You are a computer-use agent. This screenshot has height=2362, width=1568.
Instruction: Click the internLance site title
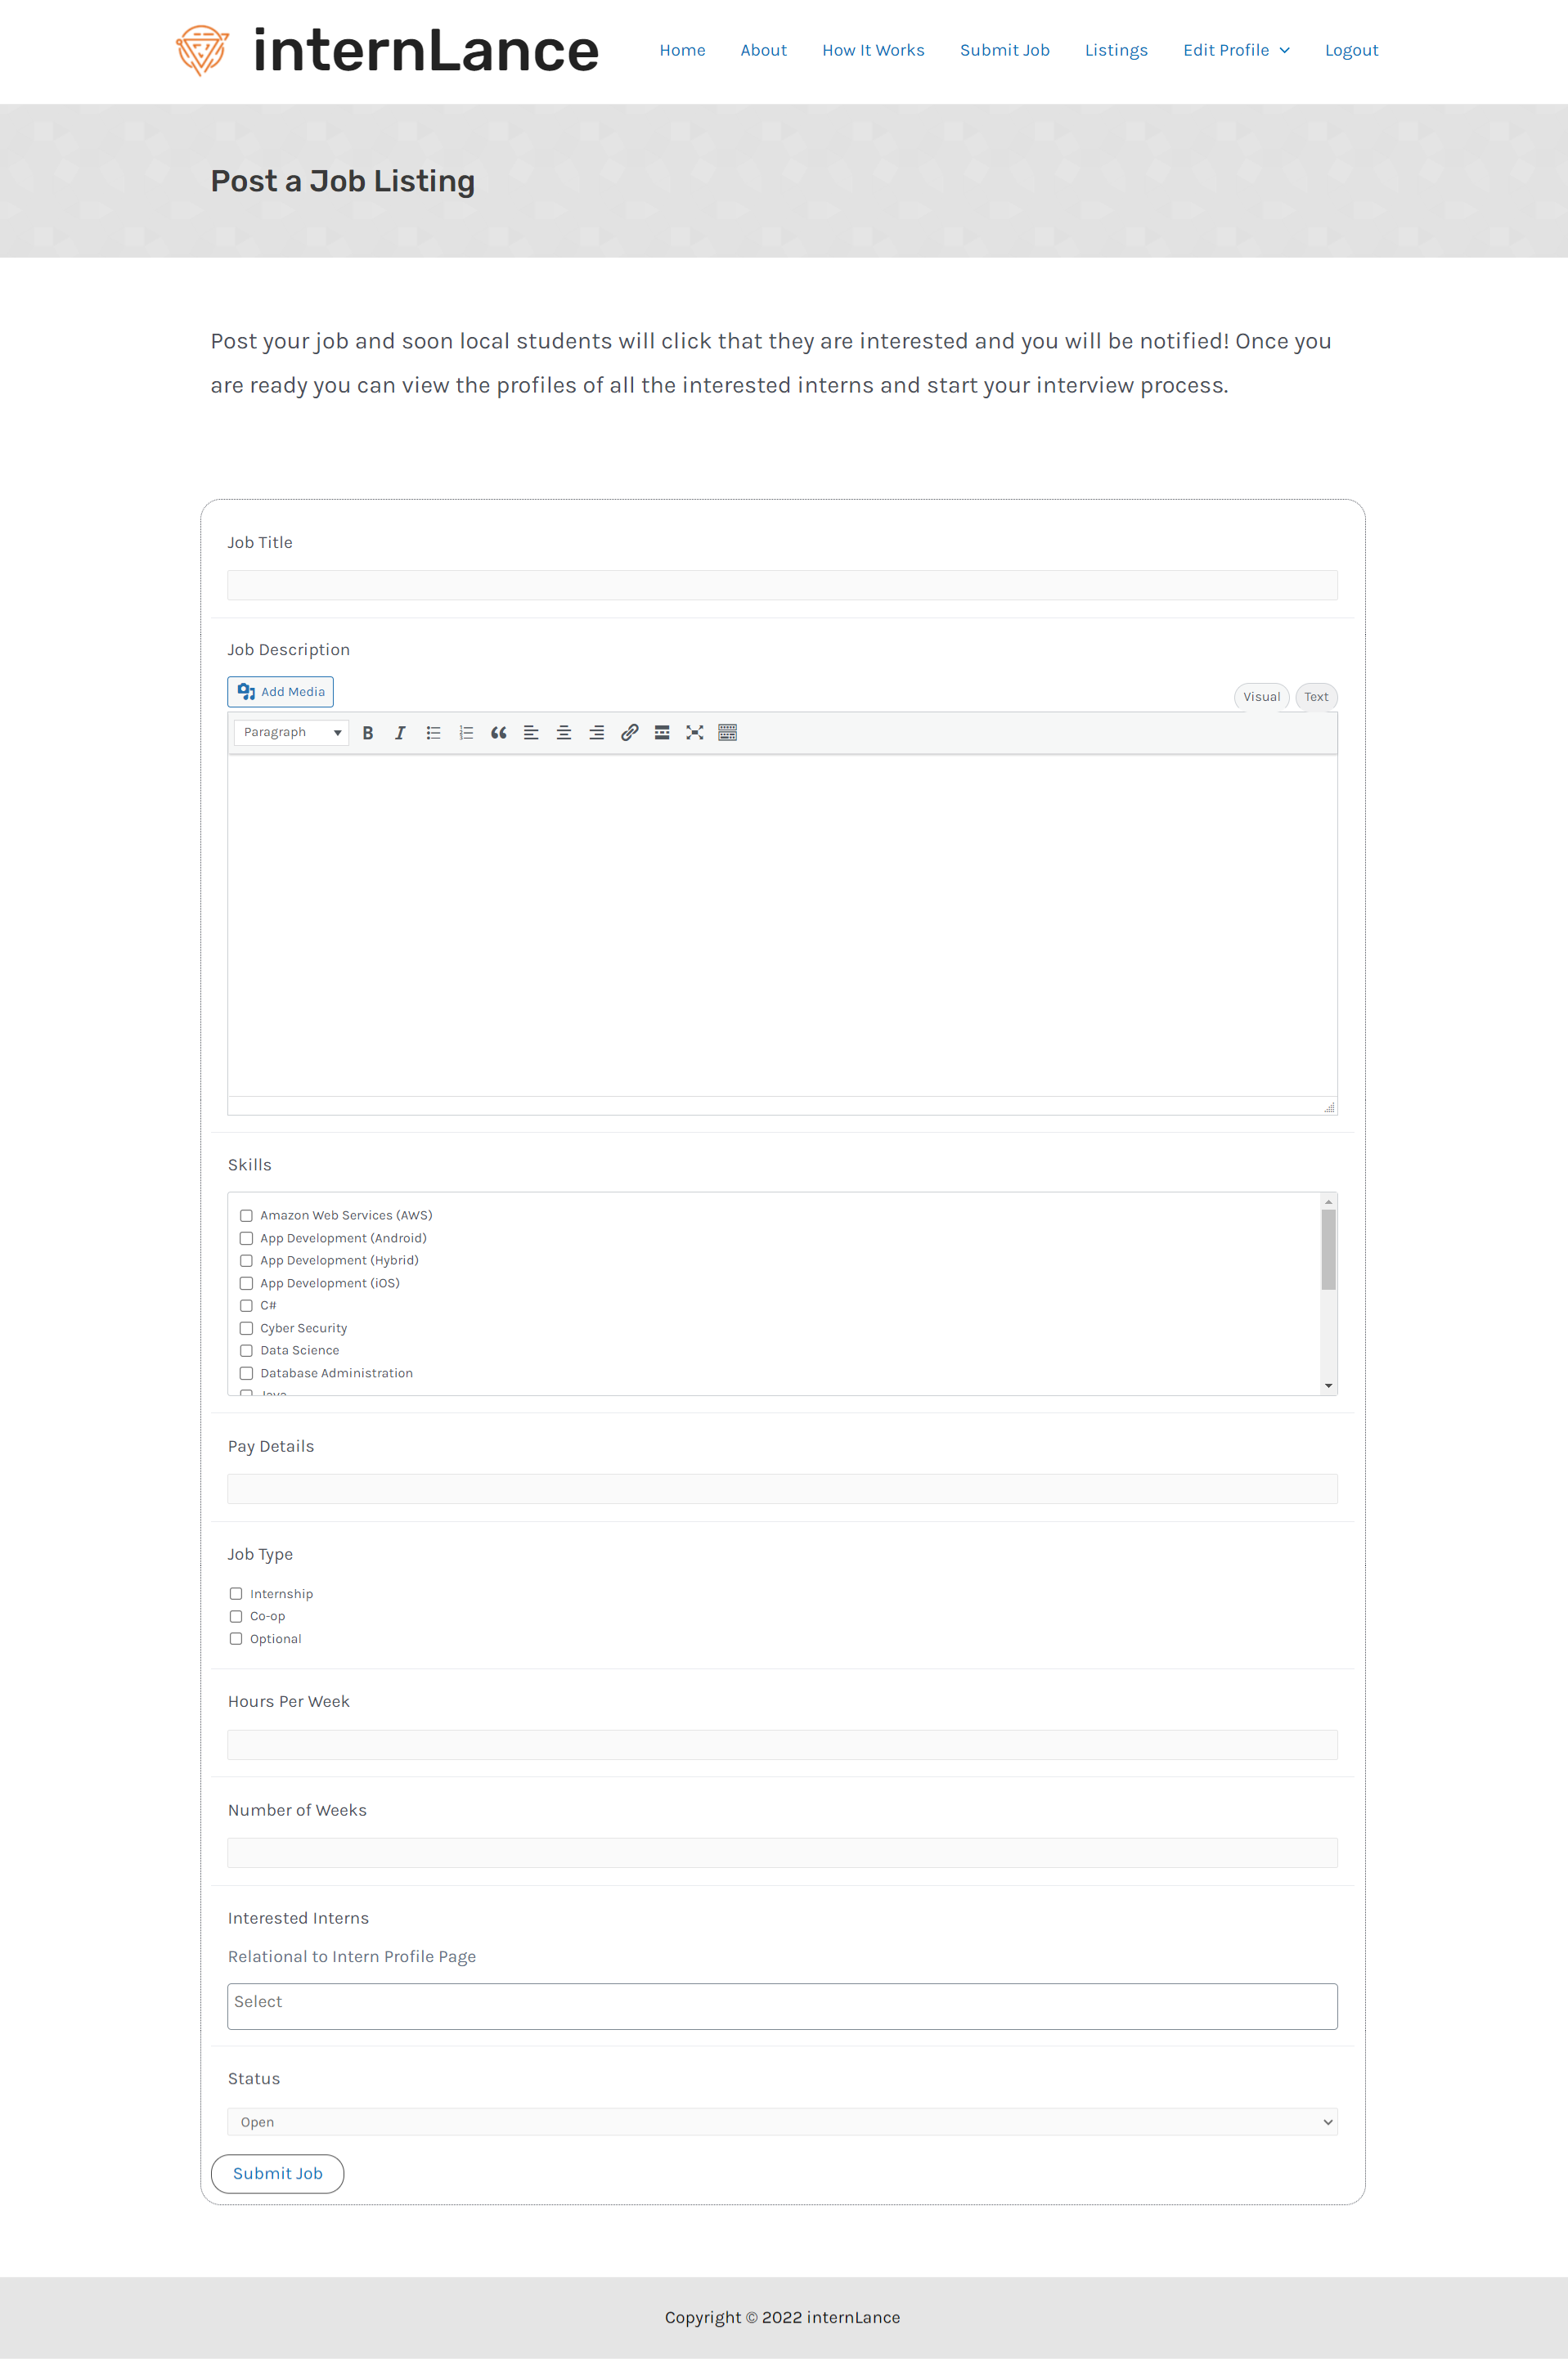(426, 51)
